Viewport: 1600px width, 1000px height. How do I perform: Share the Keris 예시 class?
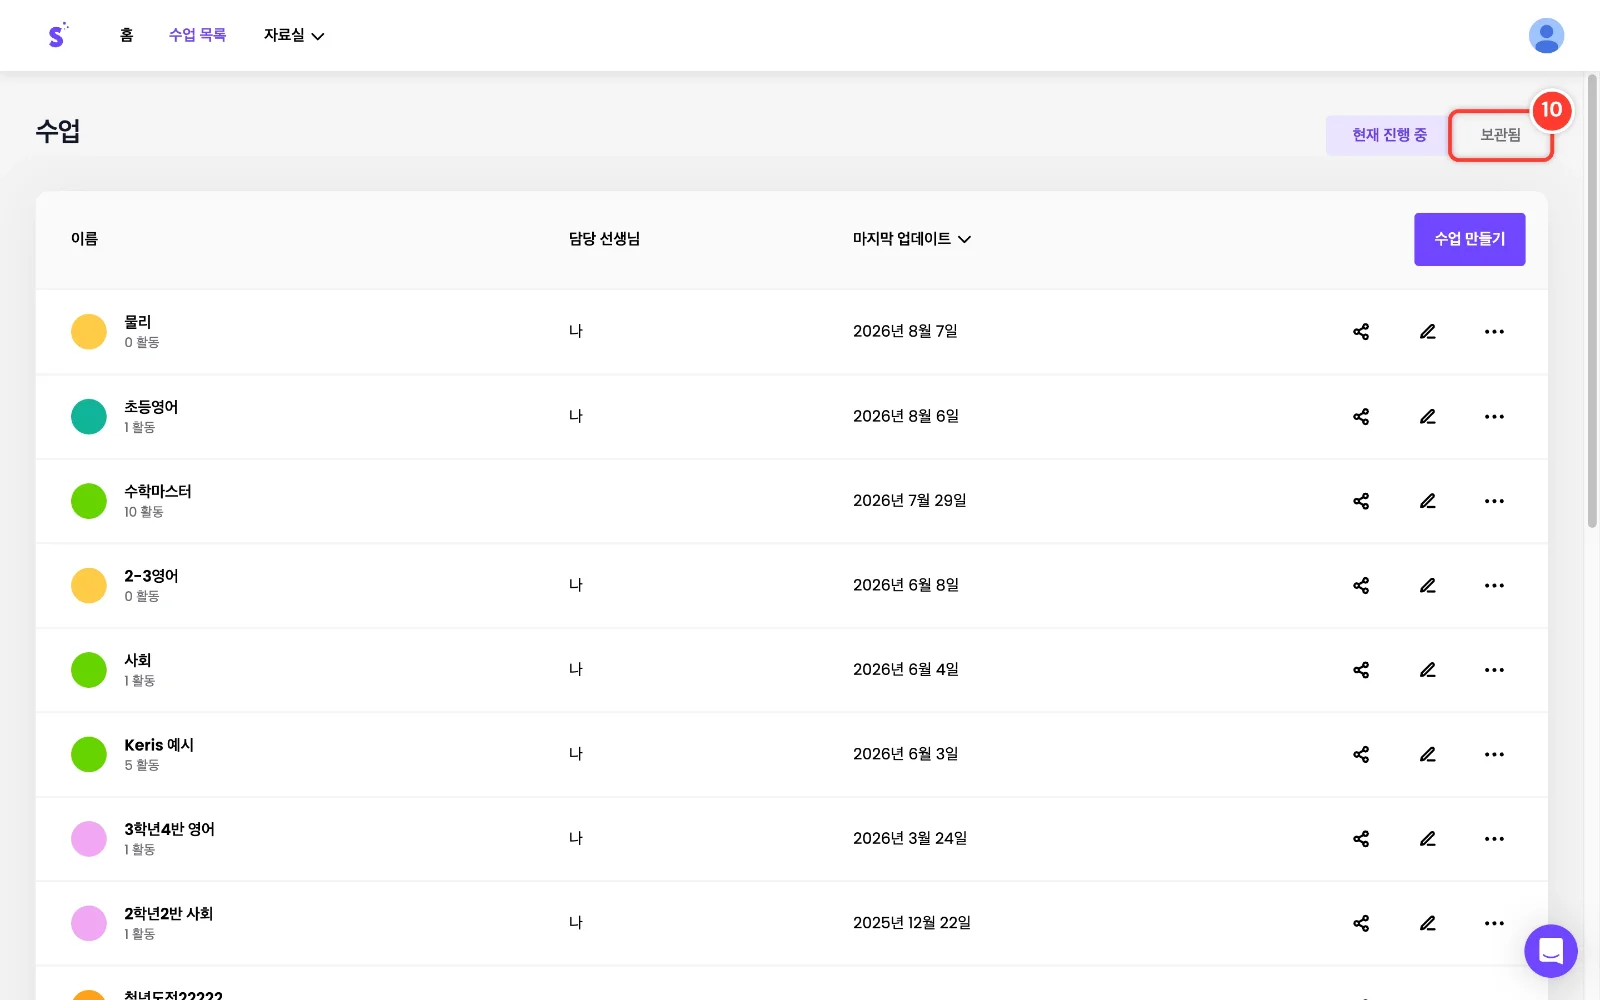(1361, 754)
